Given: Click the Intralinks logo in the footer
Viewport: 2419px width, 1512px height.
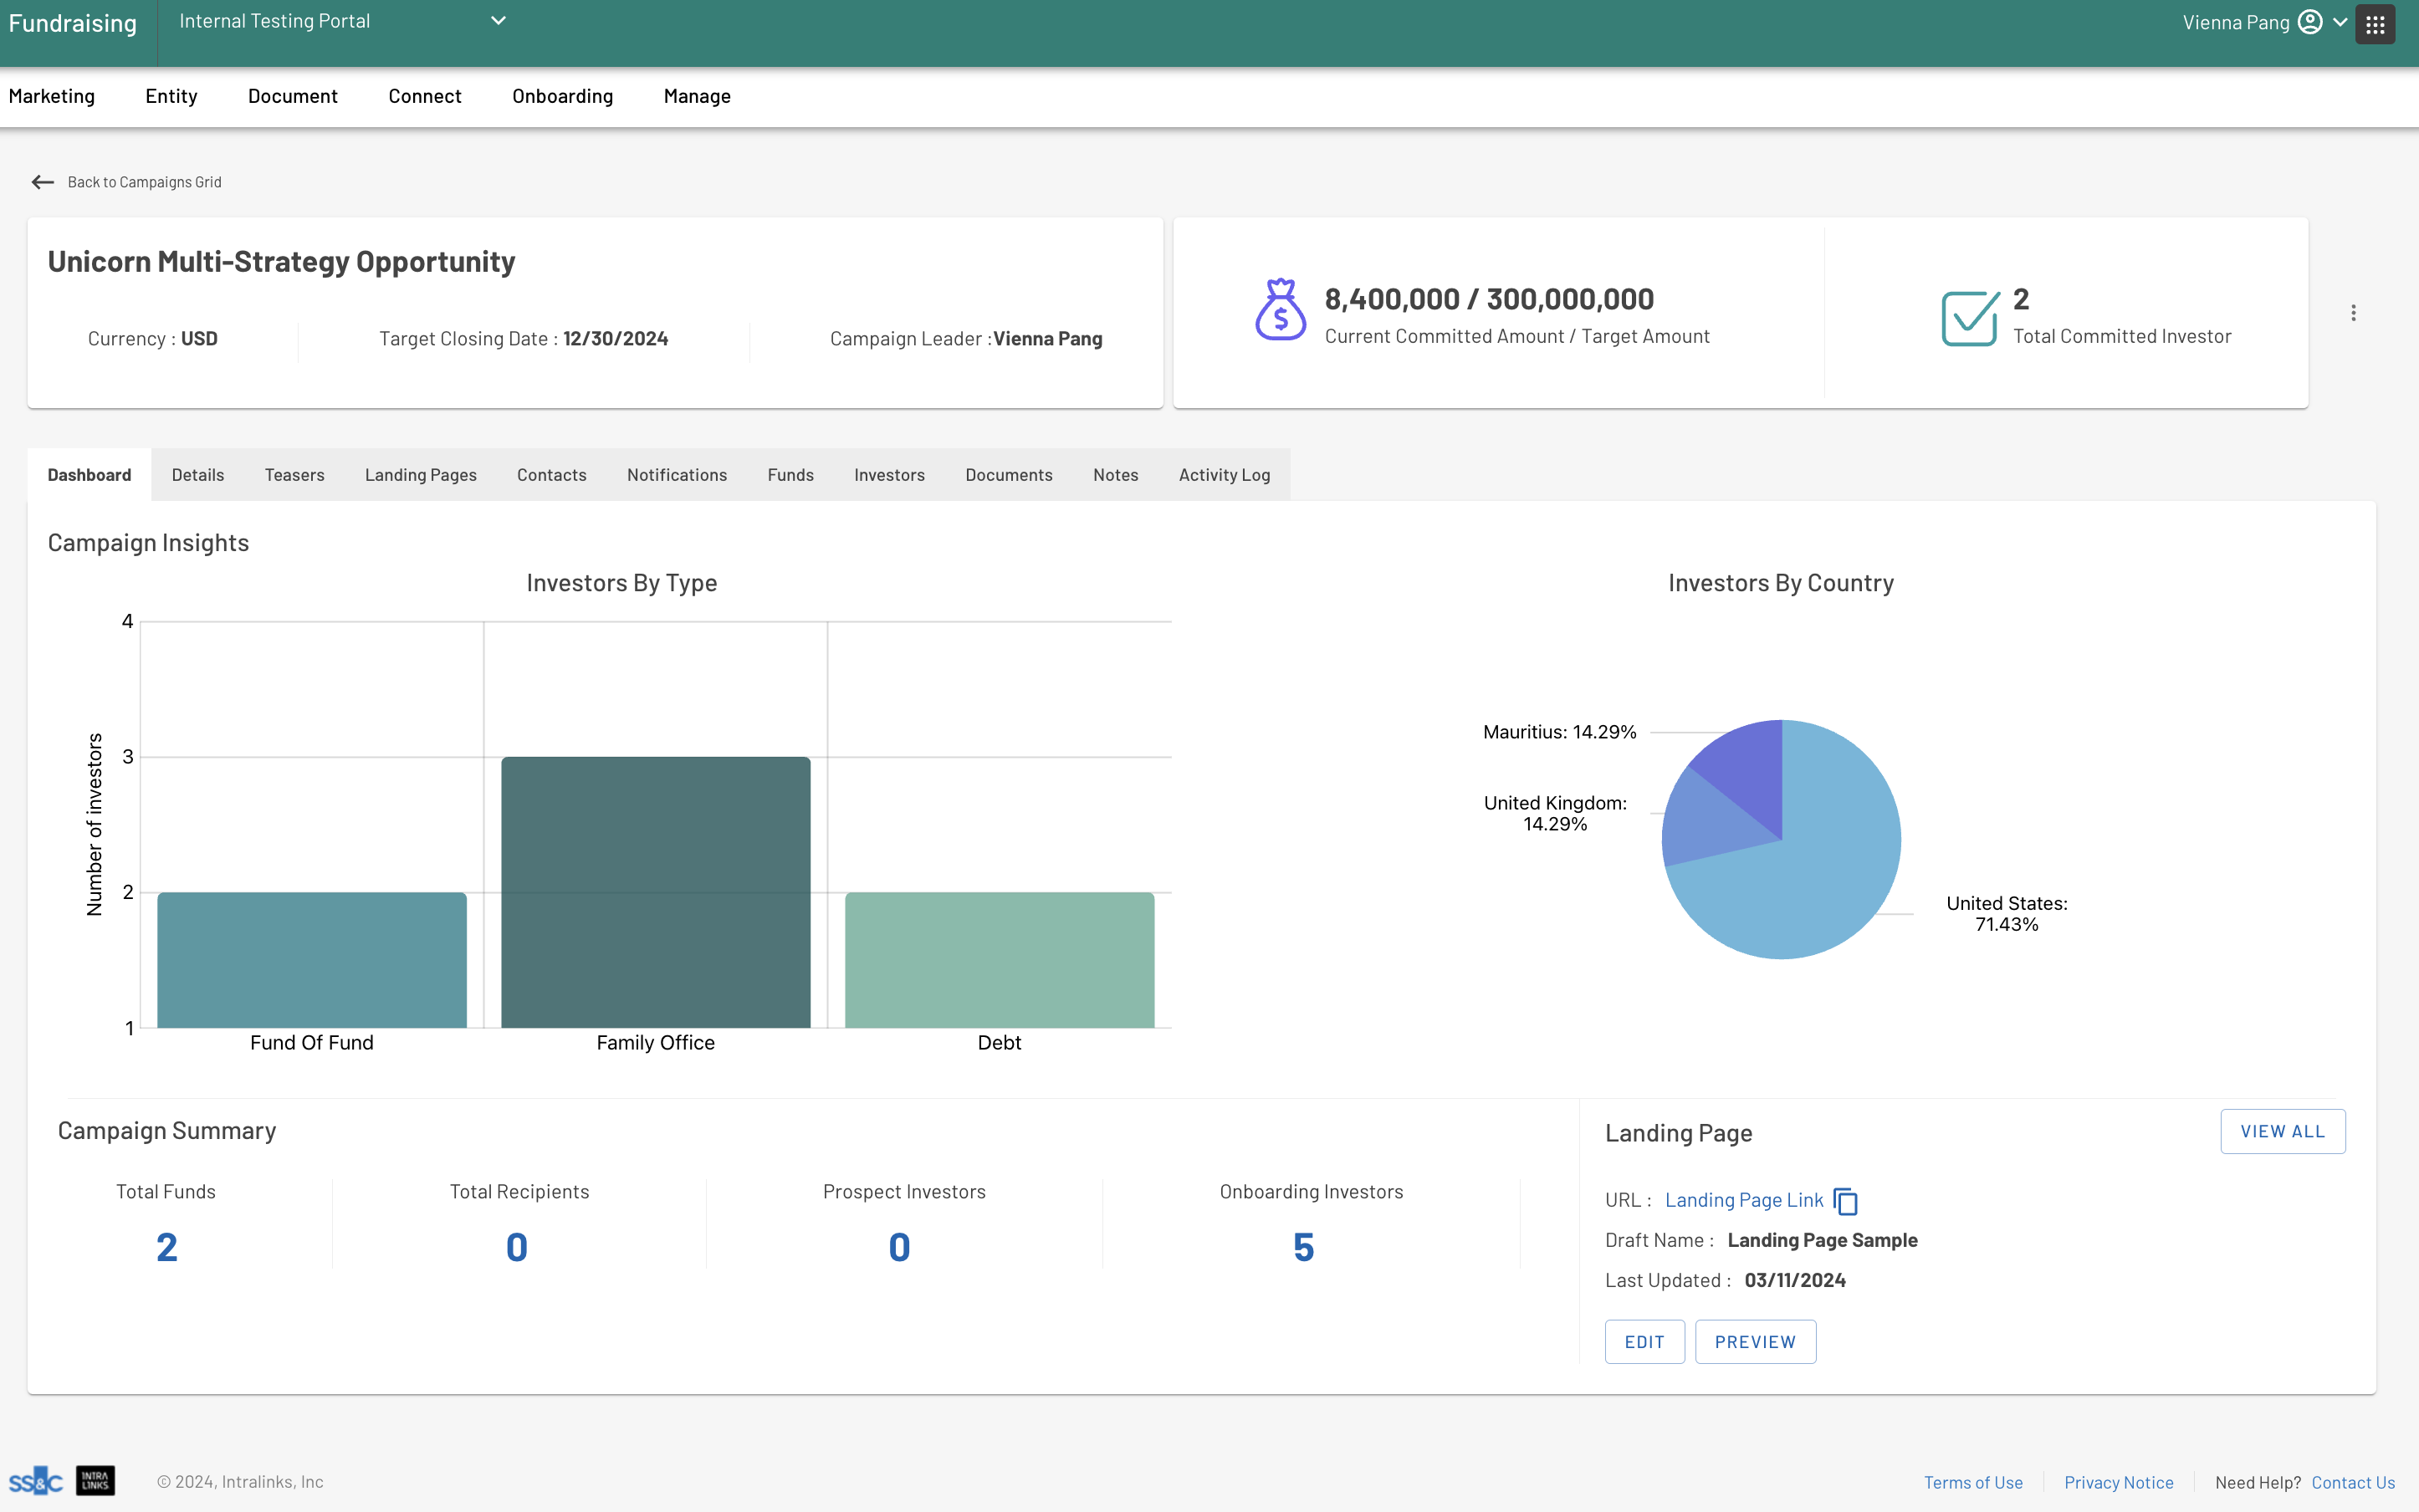Looking at the screenshot, I should pos(94,1480).
